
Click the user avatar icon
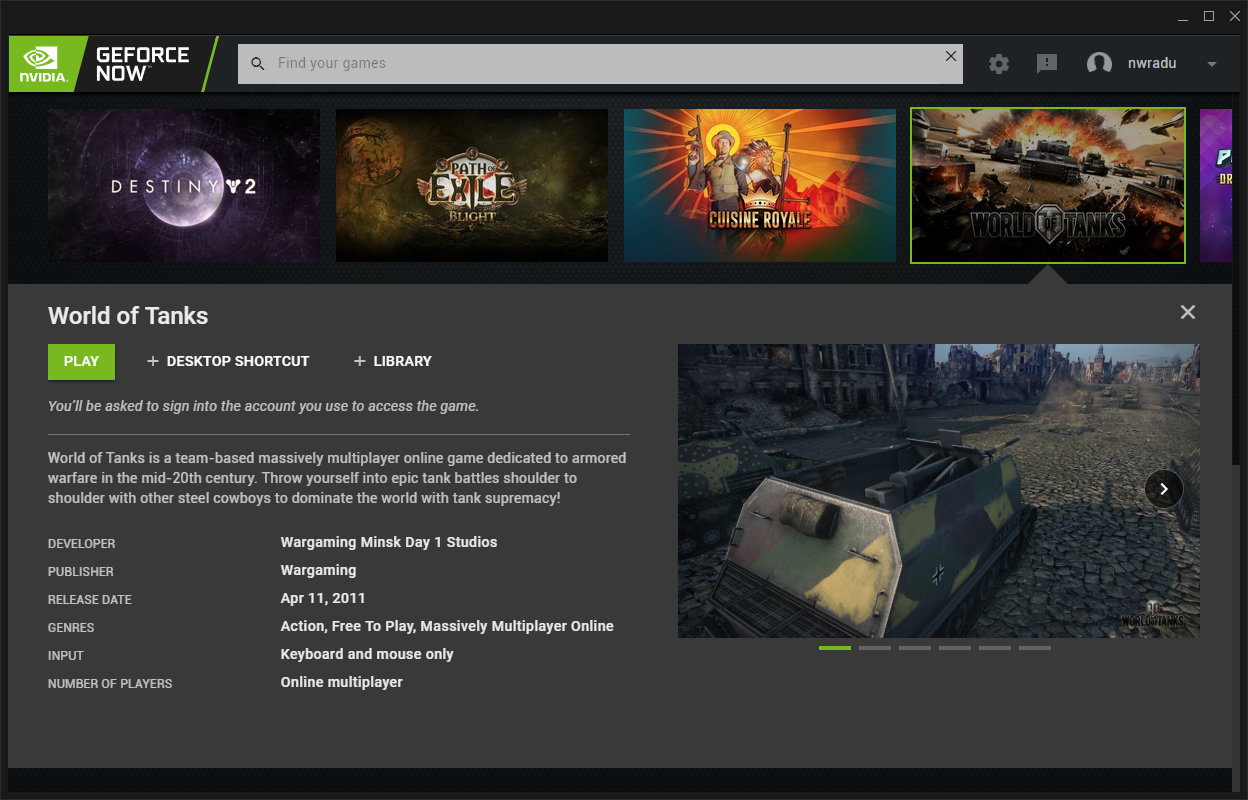click(x=1099, y=64)
